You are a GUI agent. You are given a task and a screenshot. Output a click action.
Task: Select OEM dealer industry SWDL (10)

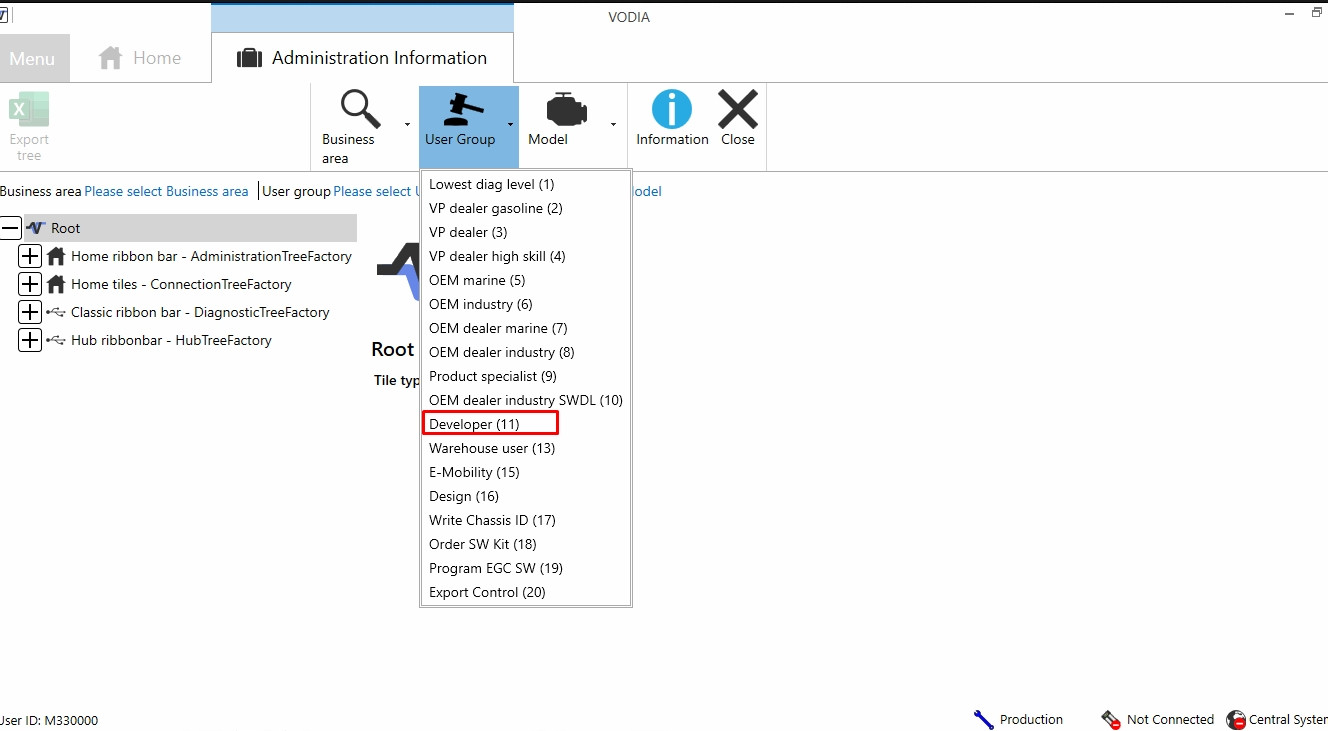click(525, 400)
